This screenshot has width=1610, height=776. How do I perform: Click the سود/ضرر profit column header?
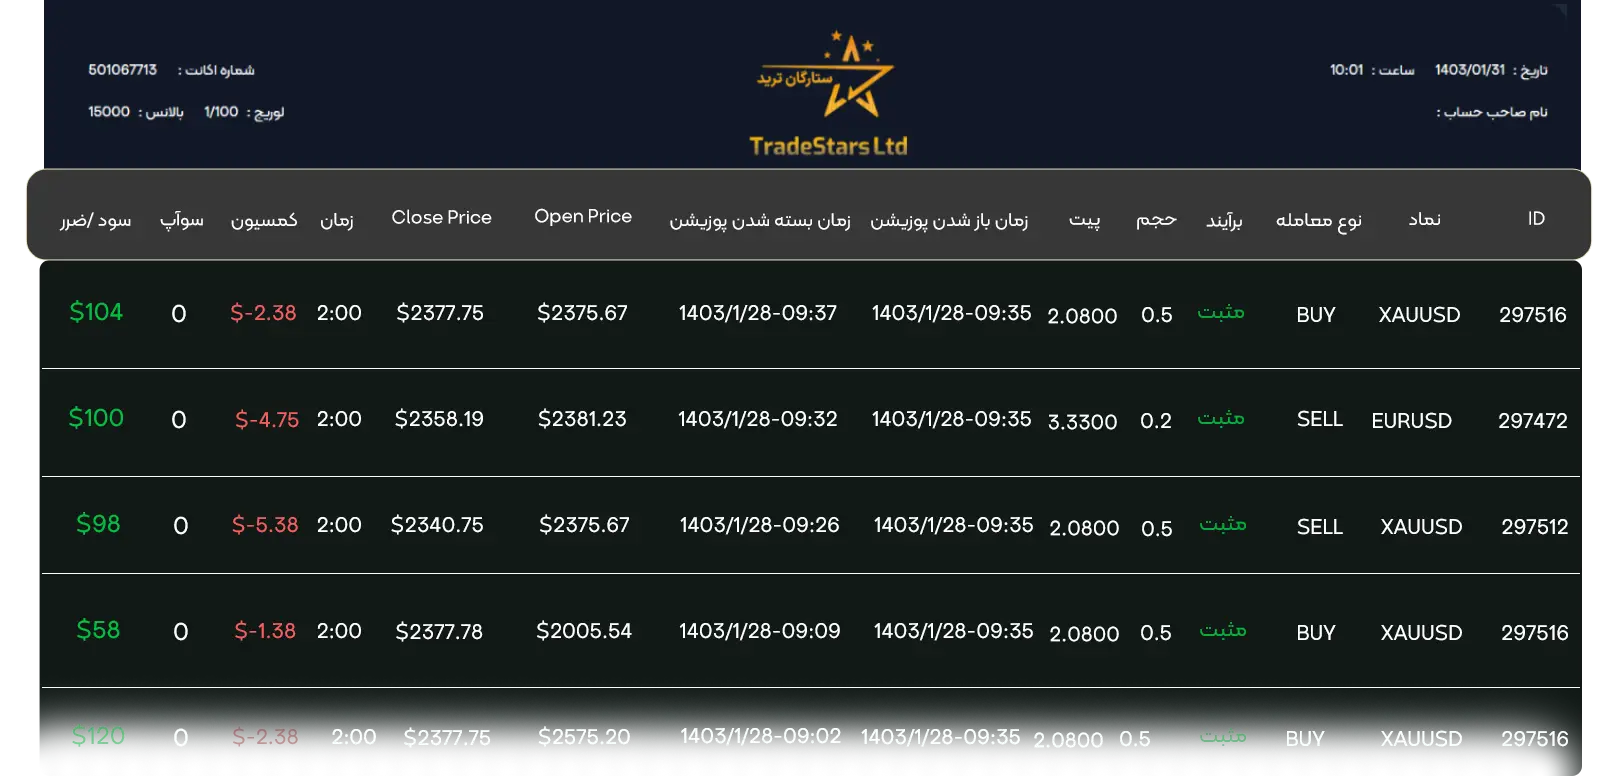click(x=95, y=220)
